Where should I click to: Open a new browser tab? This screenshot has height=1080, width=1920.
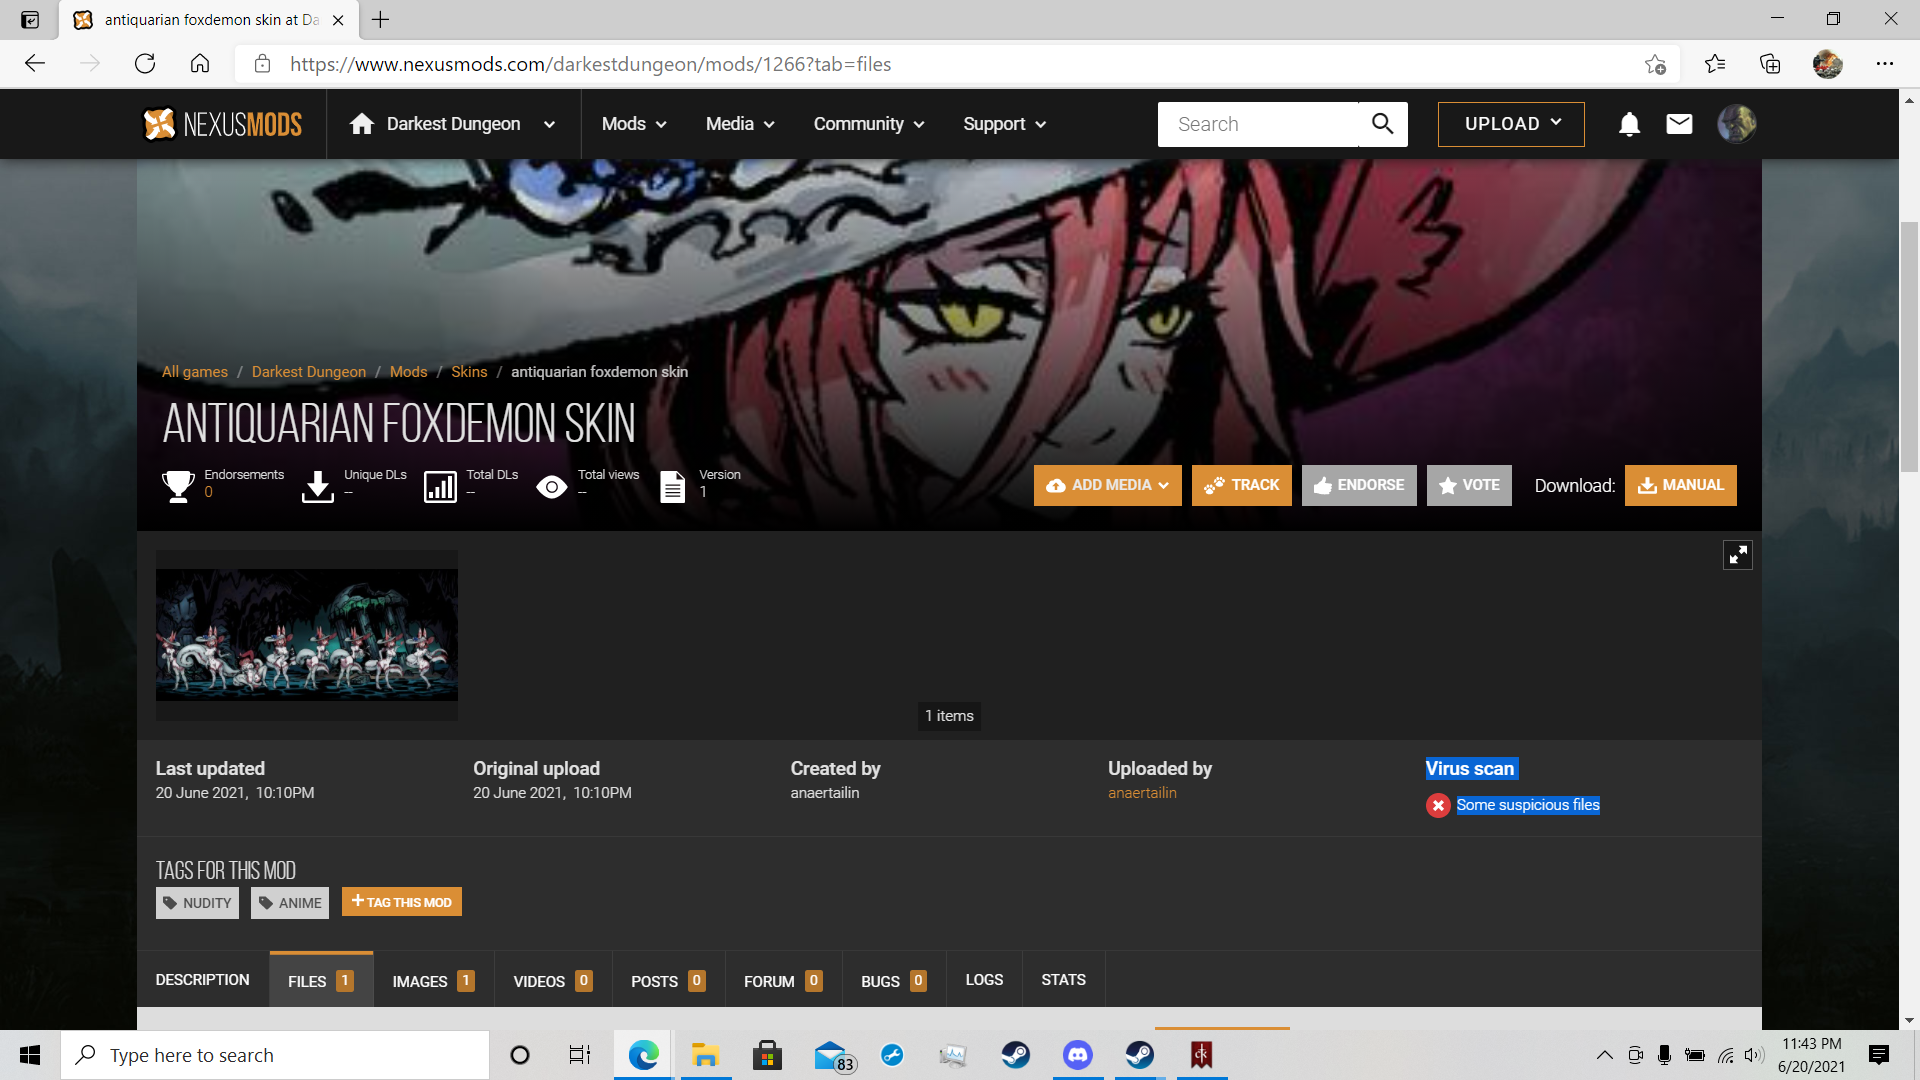pos(380,19)
